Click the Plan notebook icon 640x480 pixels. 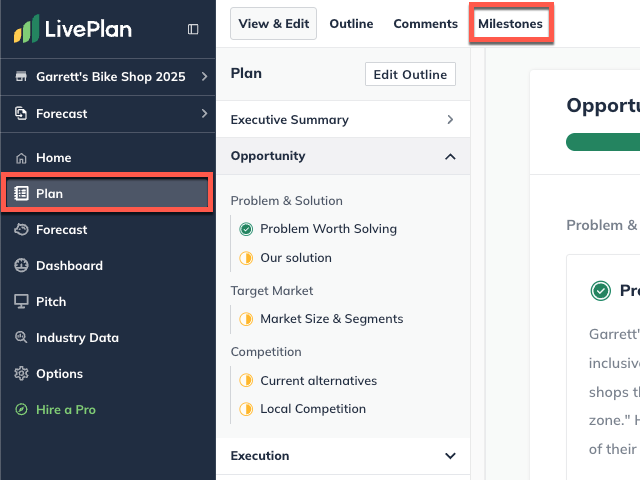[21, 193]
